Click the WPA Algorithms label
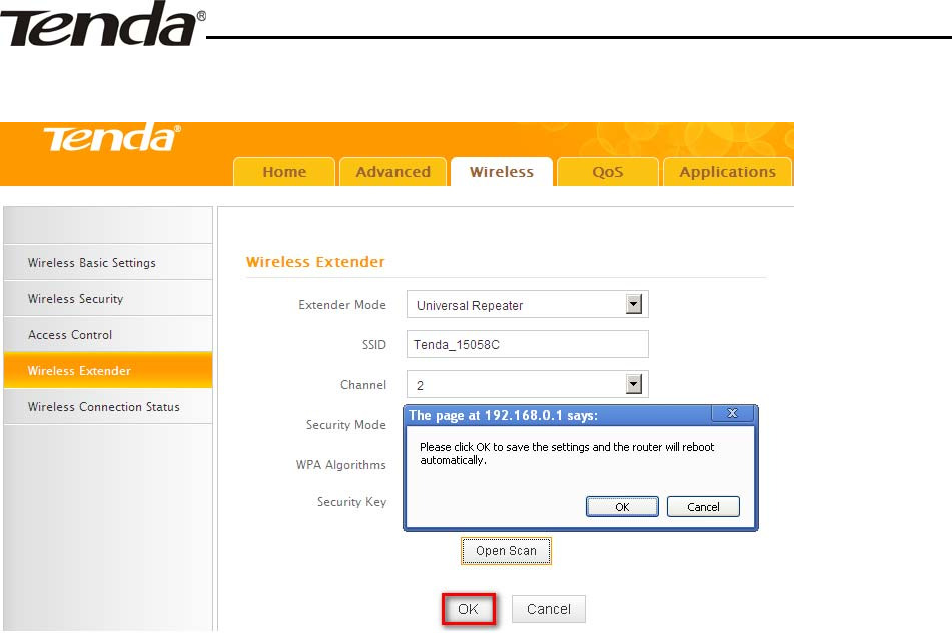 (341, 465)
